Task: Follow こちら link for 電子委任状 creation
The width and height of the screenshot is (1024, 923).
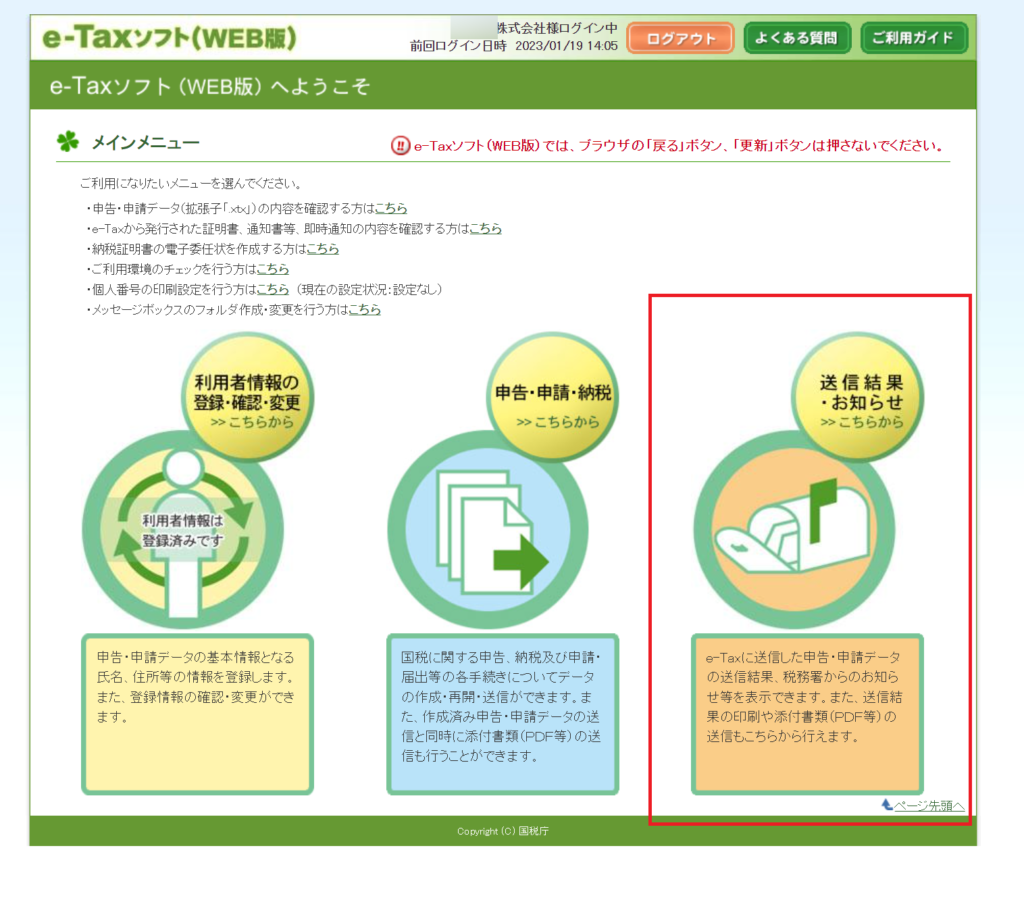Action: click(x=322, y=249)
